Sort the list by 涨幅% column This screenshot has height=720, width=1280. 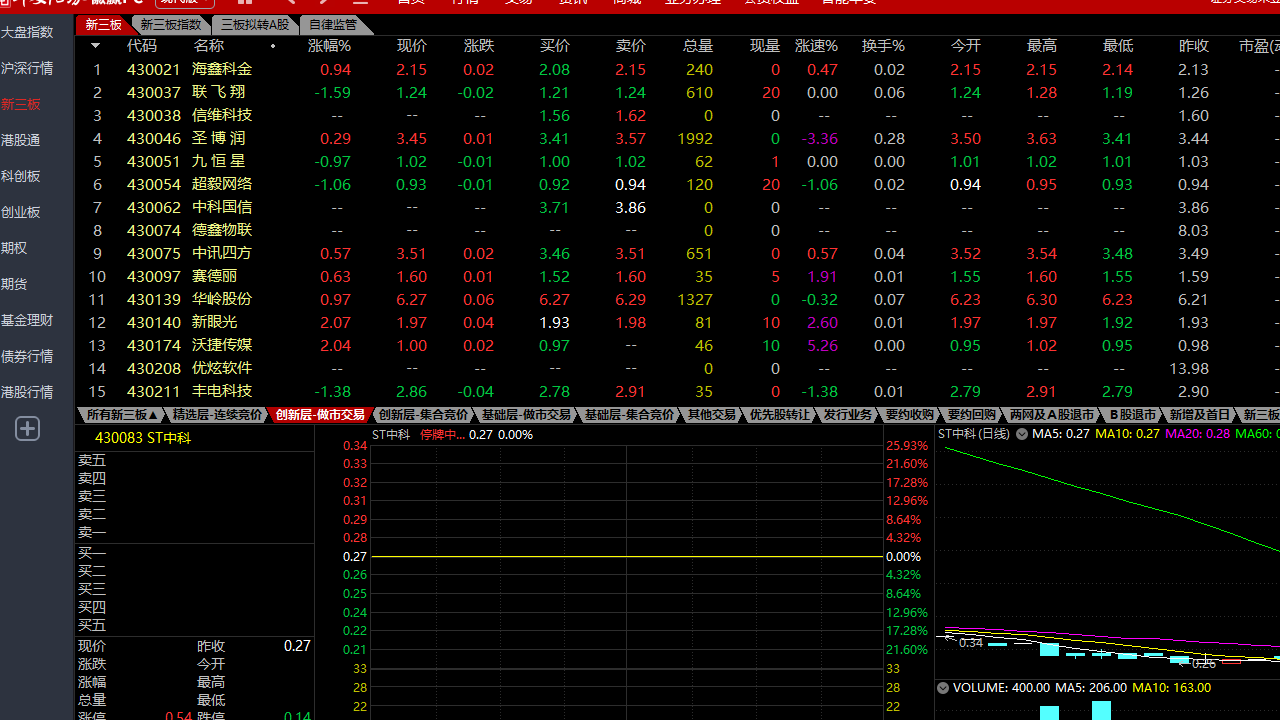329,46
